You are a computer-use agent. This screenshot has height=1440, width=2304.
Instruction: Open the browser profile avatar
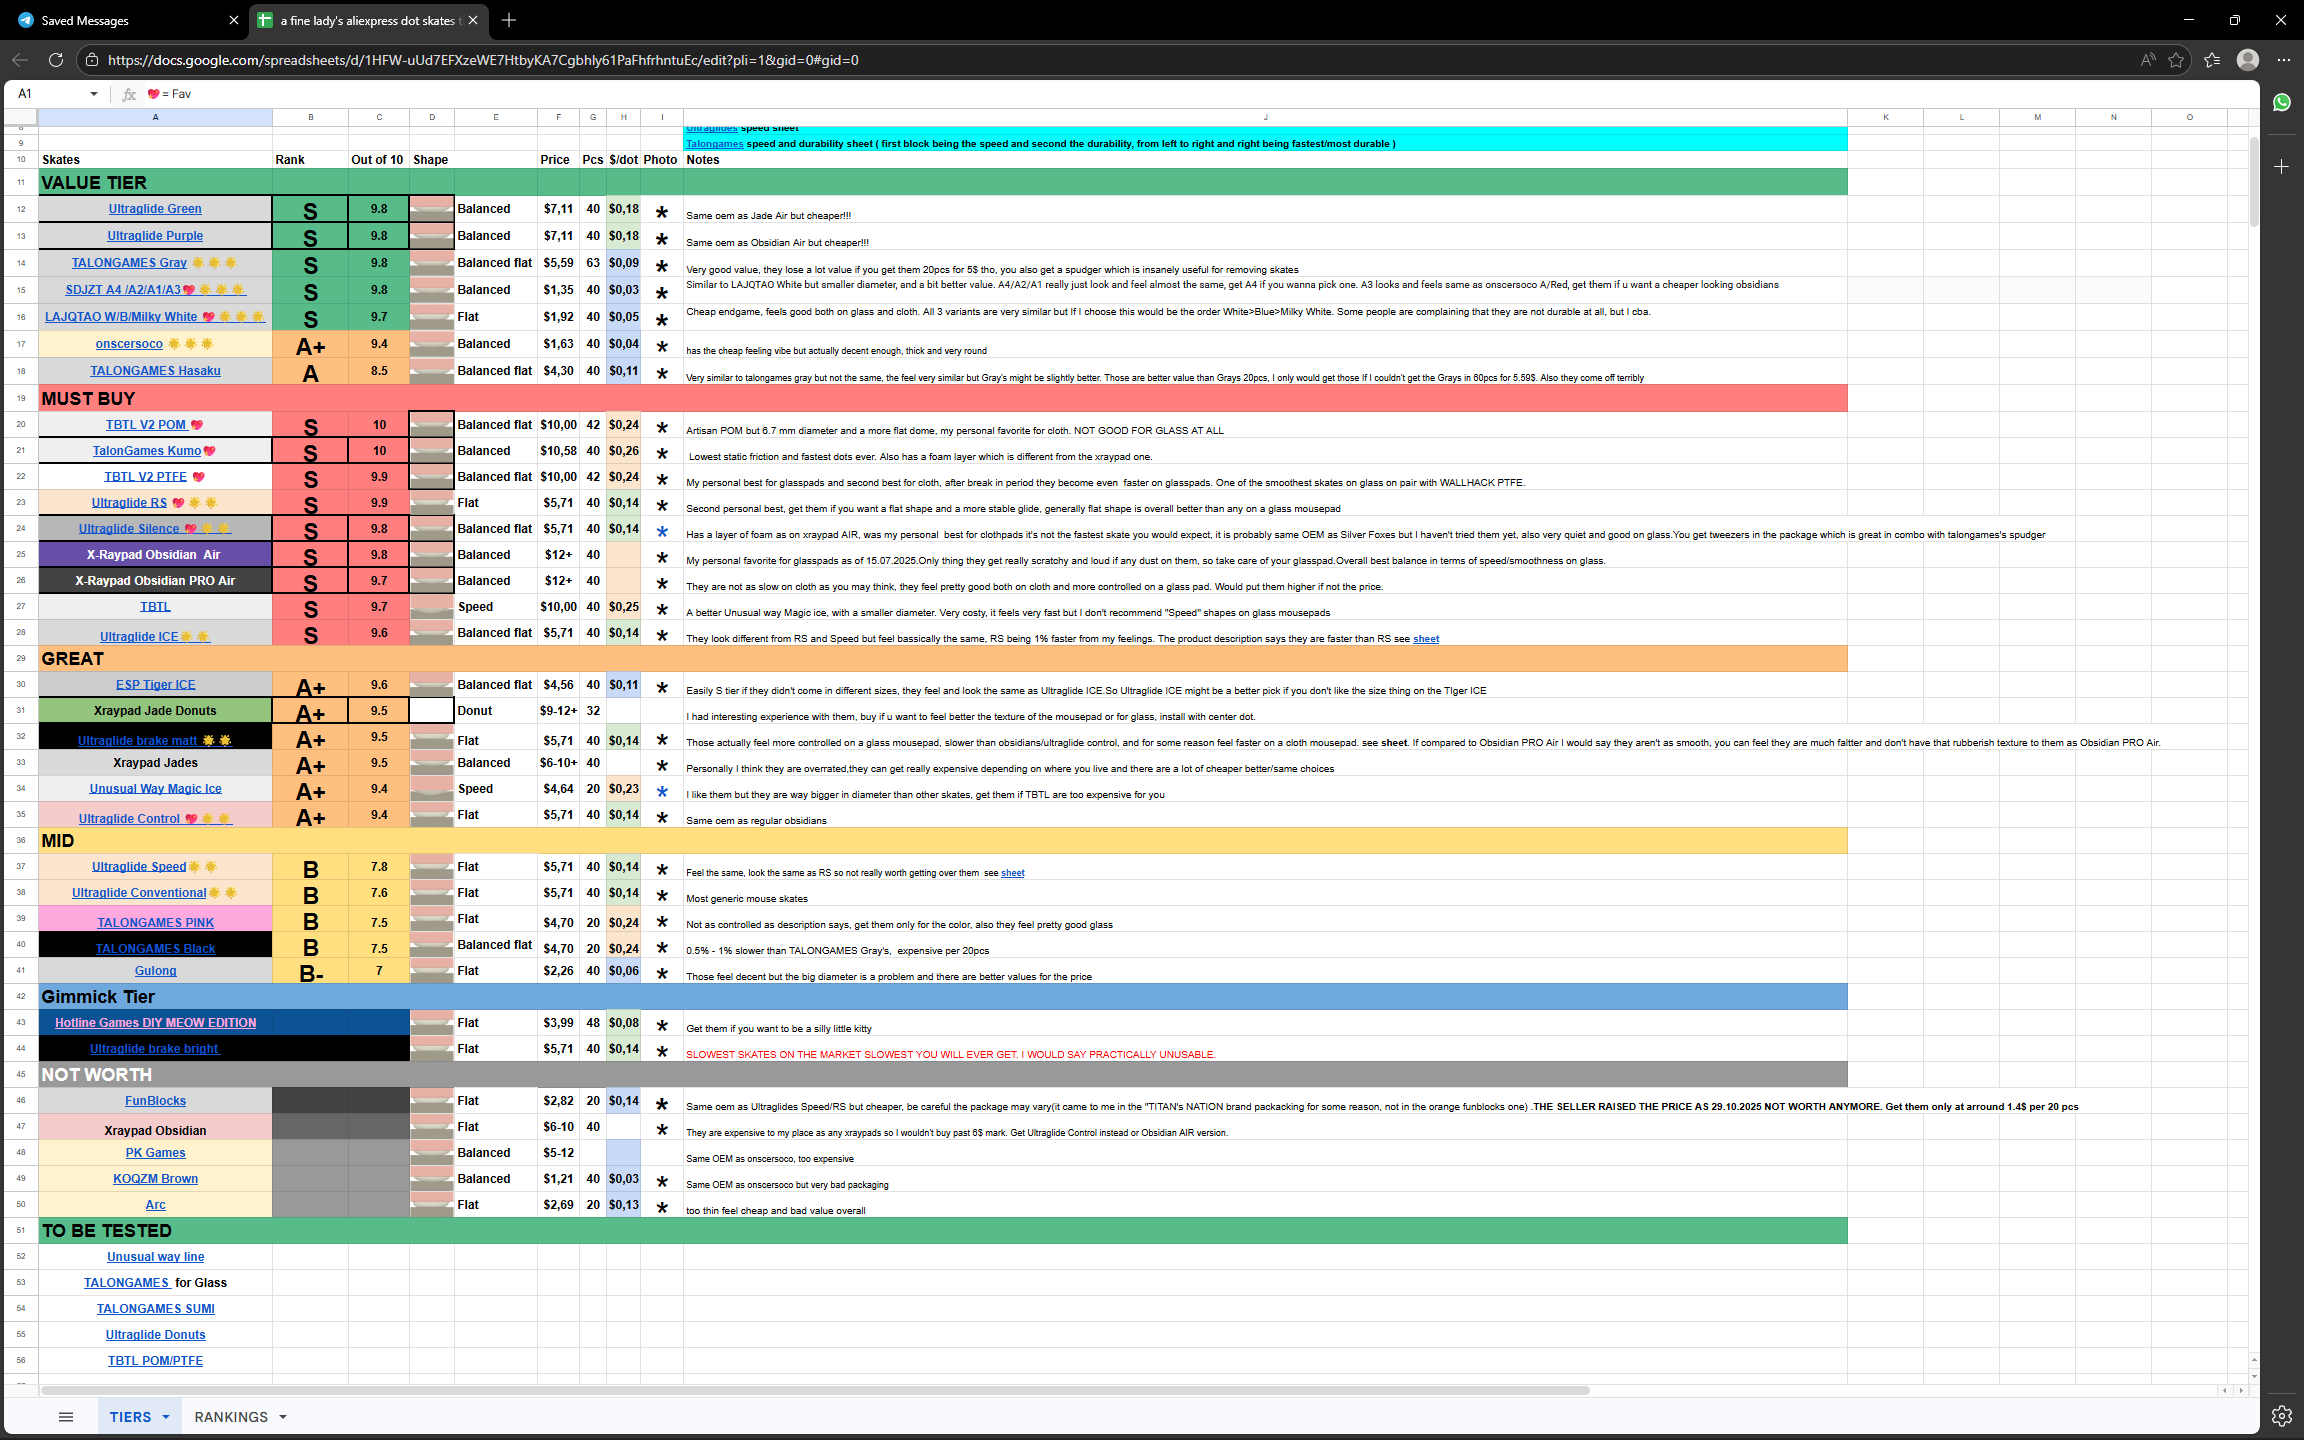[2247, 60]
